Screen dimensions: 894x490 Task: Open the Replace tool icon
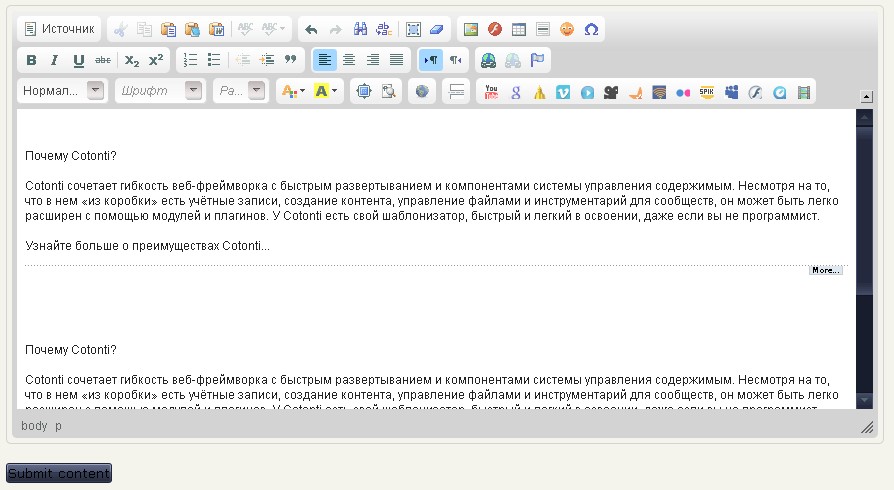(x=384, y=29)
